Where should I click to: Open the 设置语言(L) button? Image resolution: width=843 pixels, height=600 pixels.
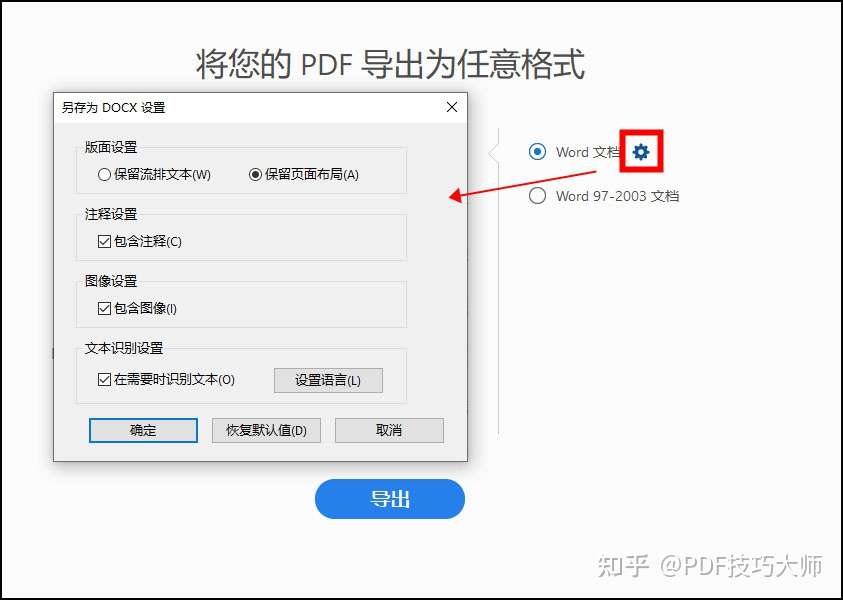pyautogui.click(x=328, y=380)
